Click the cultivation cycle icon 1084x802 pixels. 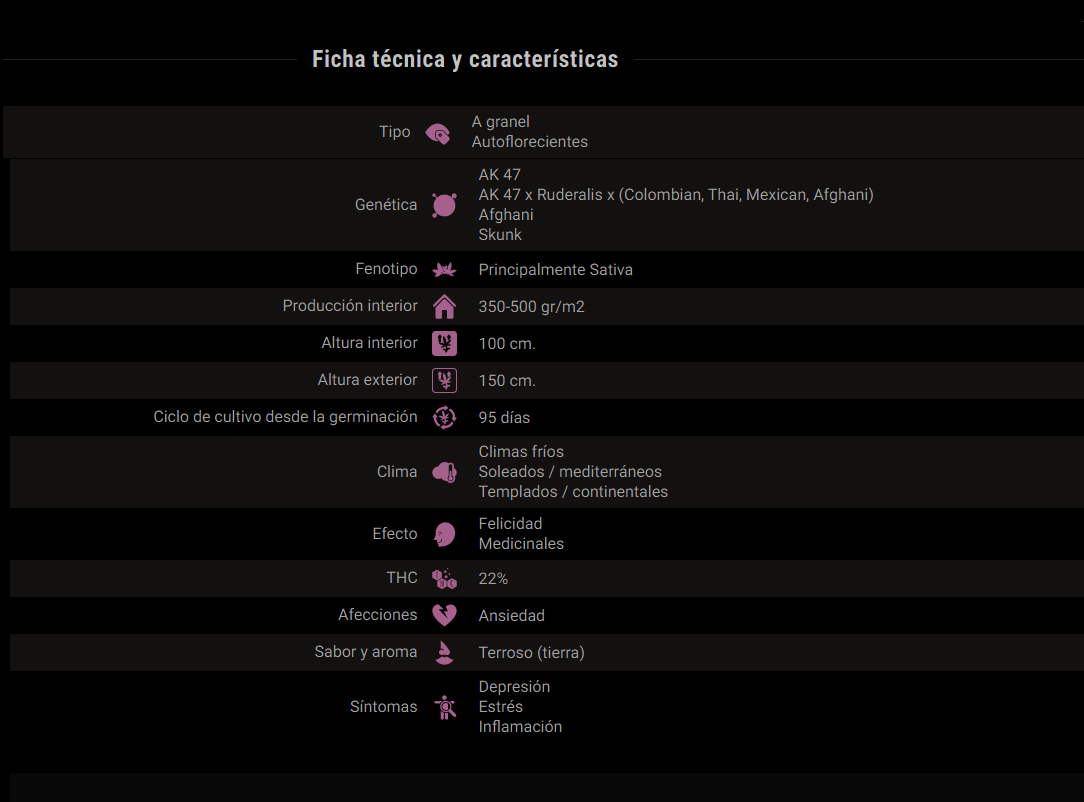tap(444, 417)
